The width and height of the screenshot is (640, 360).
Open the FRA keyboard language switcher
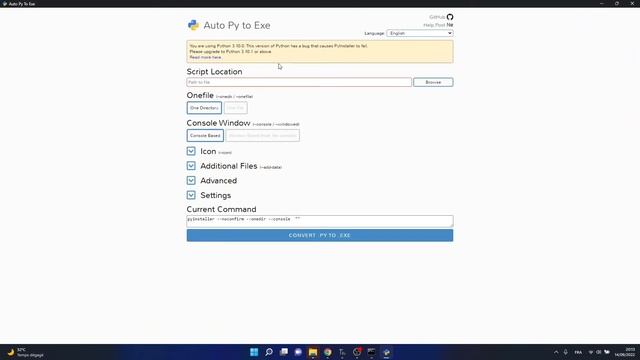578,352
